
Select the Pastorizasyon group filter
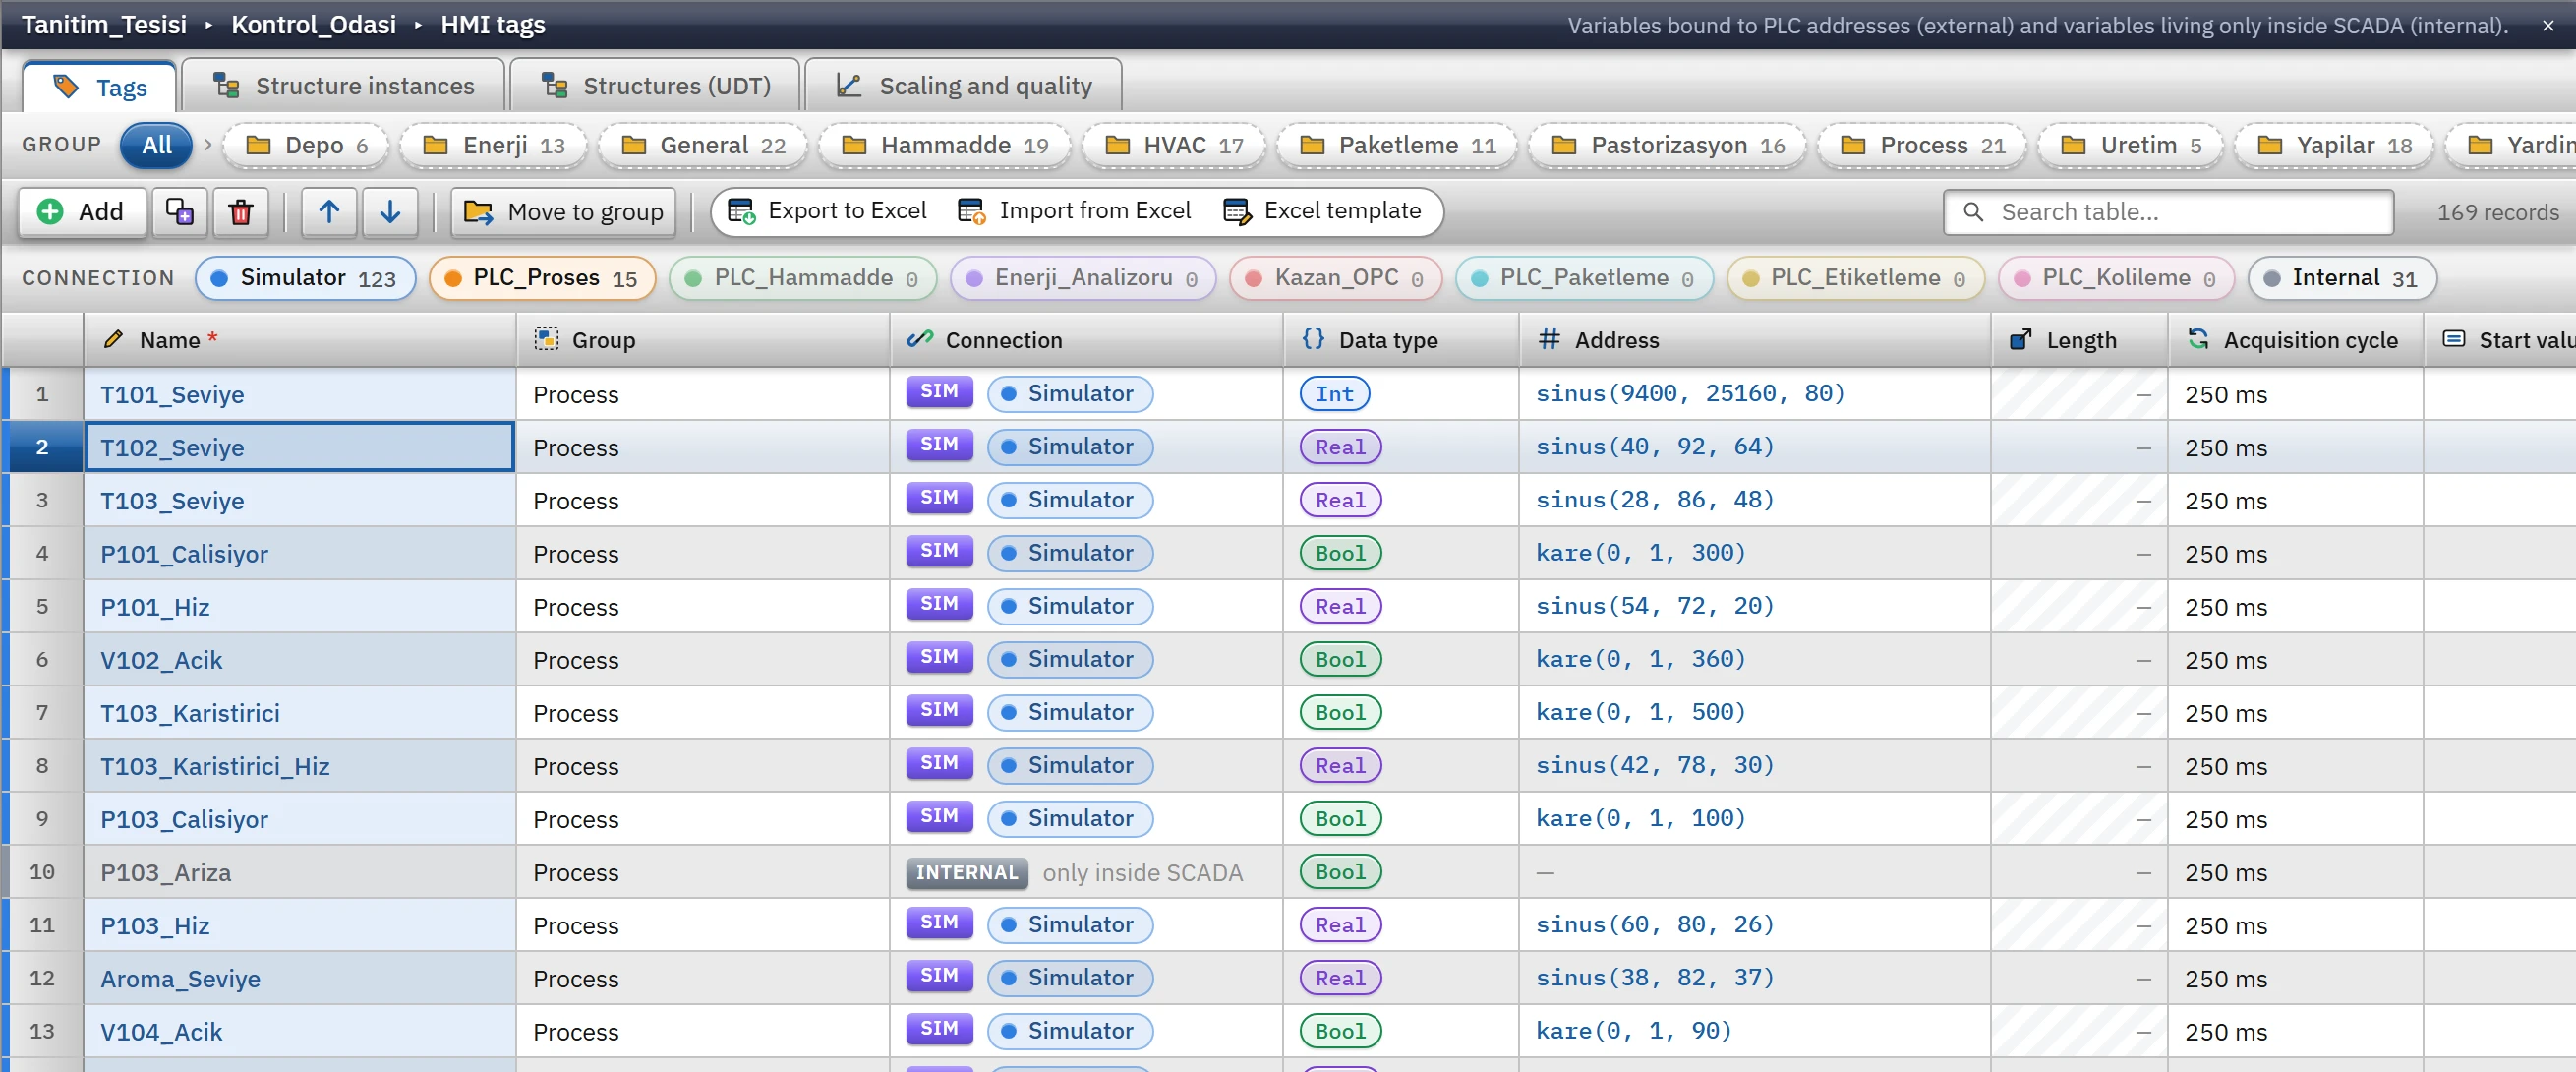point(1667,146)
